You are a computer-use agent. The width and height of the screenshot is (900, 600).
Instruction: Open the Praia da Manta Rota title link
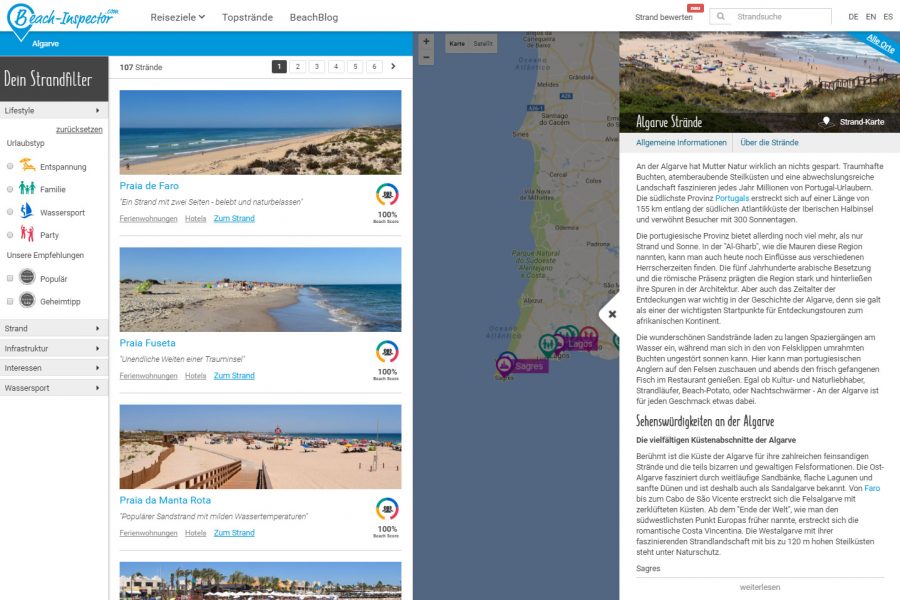click(x=165, y=500)
